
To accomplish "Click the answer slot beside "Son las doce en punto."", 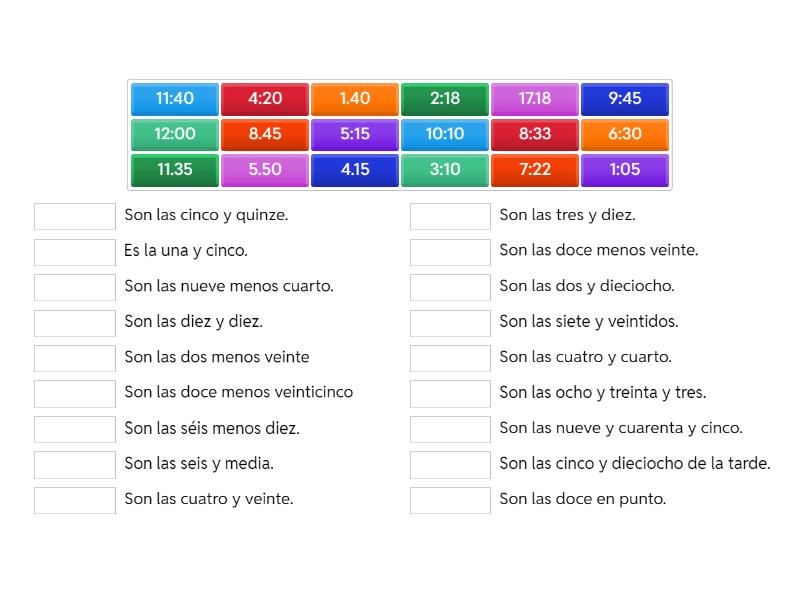I will click(x=449, y=498).
